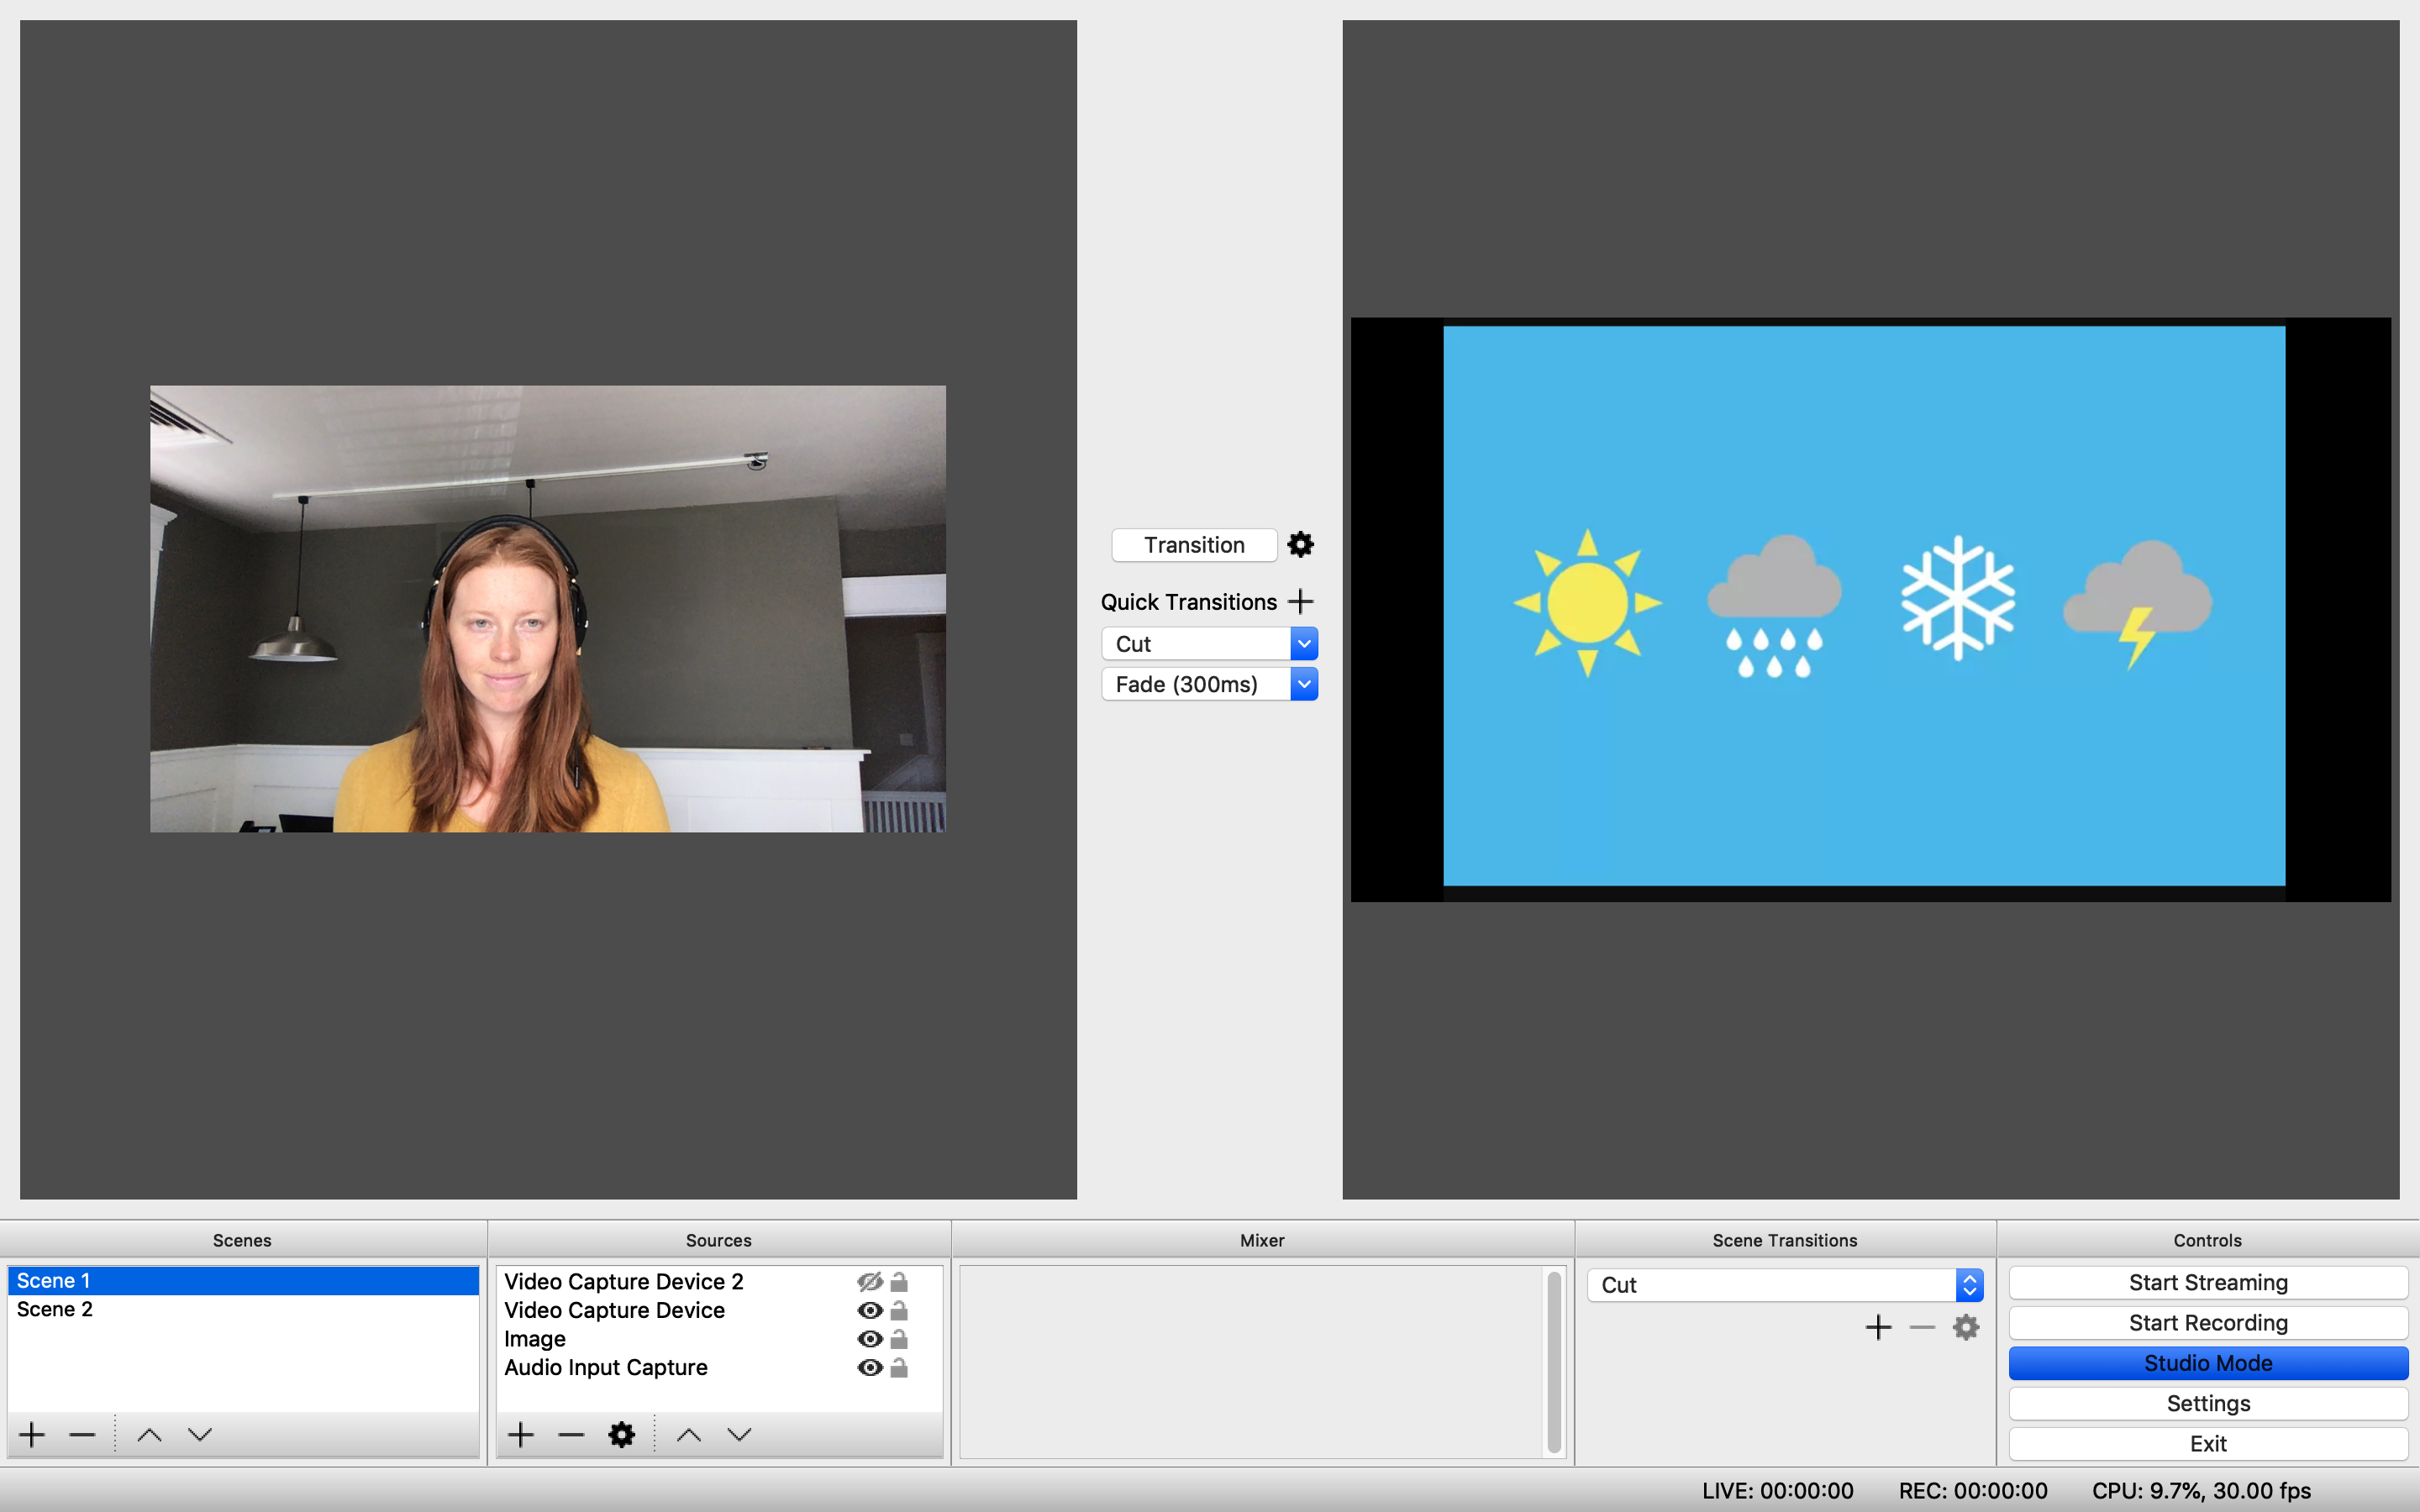Toggle Audio Input Capture visibility eye
Viewport: 2420px width, 1512px height.
(x=869, y=1368)
